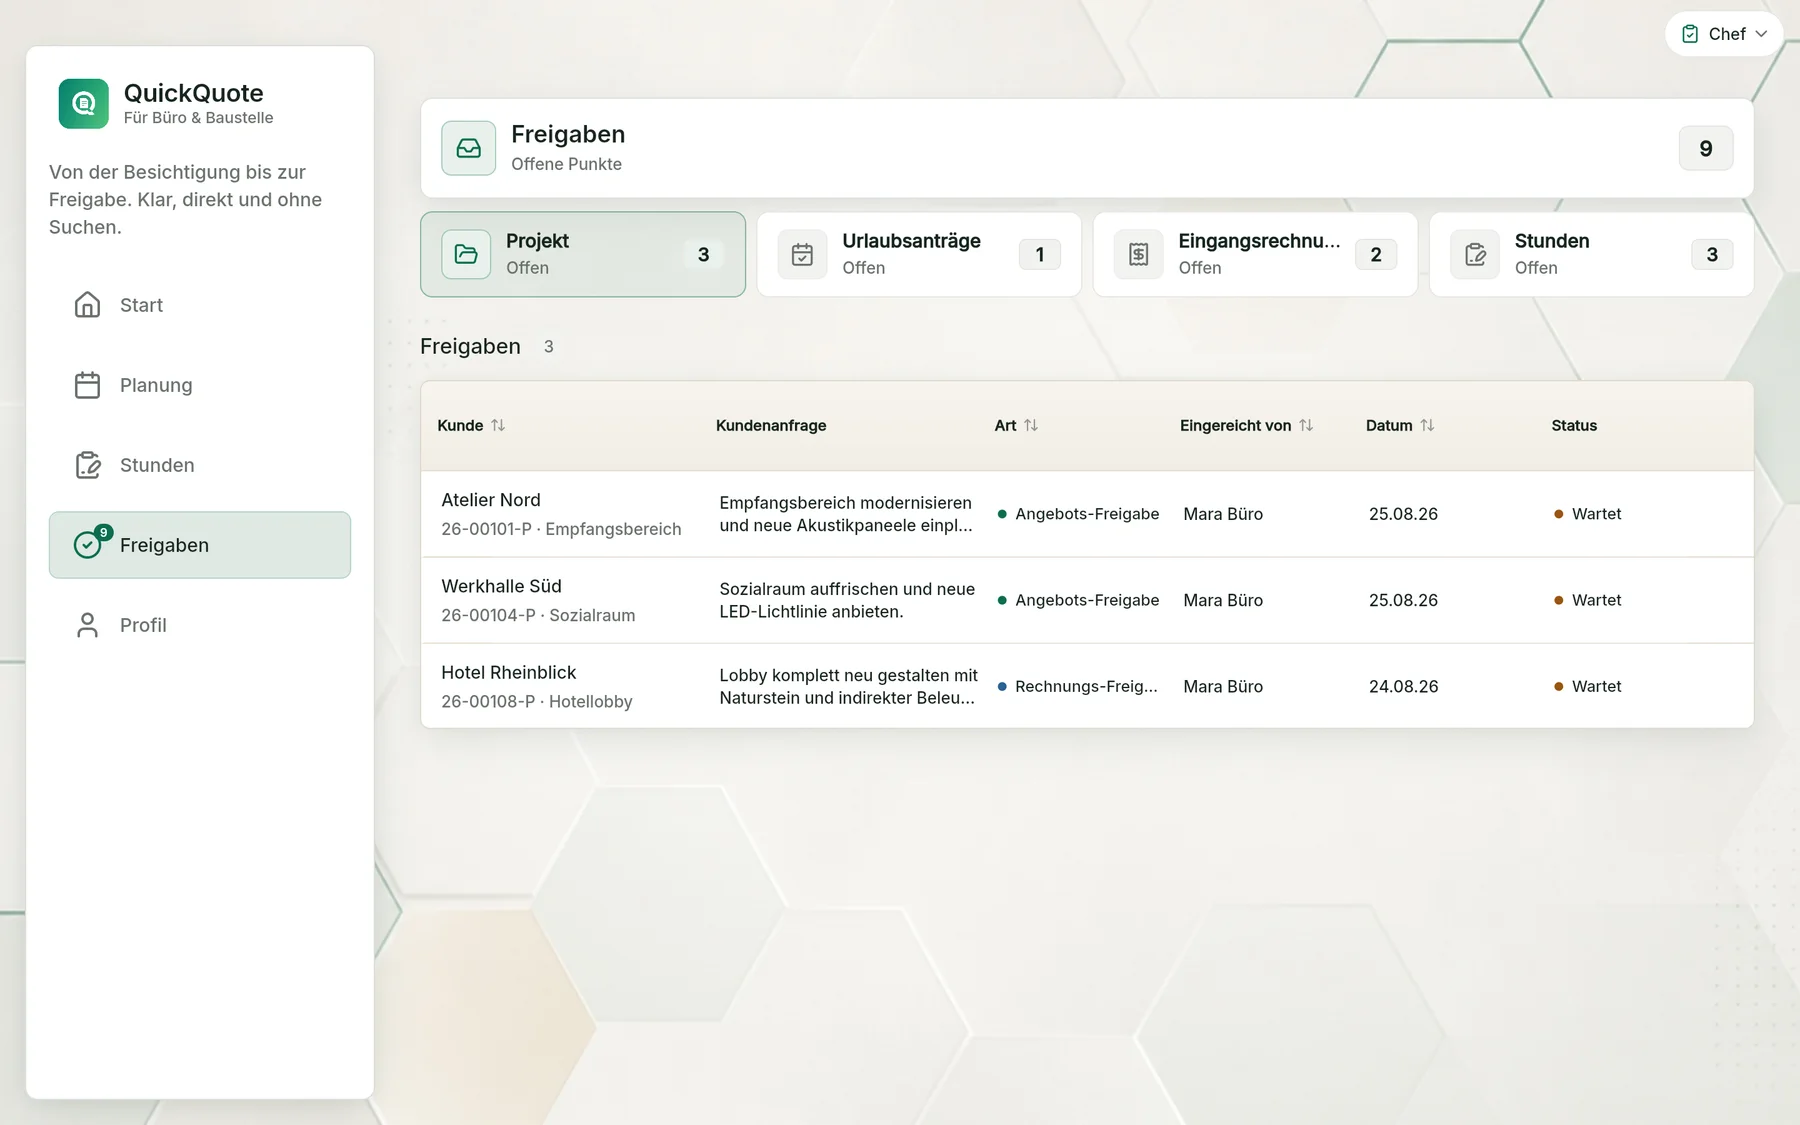Viewport: 1800px width, 1125px height.
Task: Click date 25.08.26 in Atelier Nord row
Action: [1403, 514]
